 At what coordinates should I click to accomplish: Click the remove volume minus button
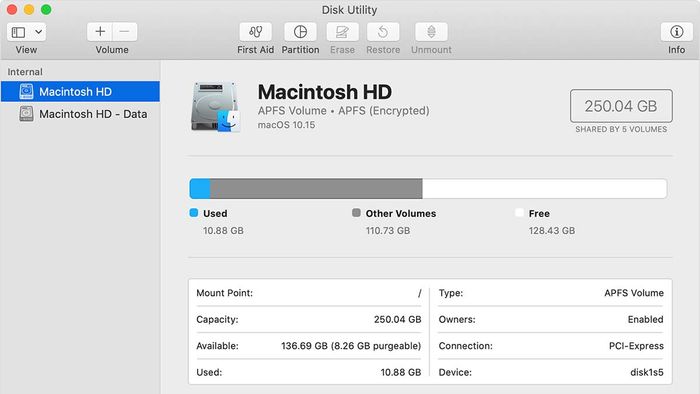pos(125,32)
